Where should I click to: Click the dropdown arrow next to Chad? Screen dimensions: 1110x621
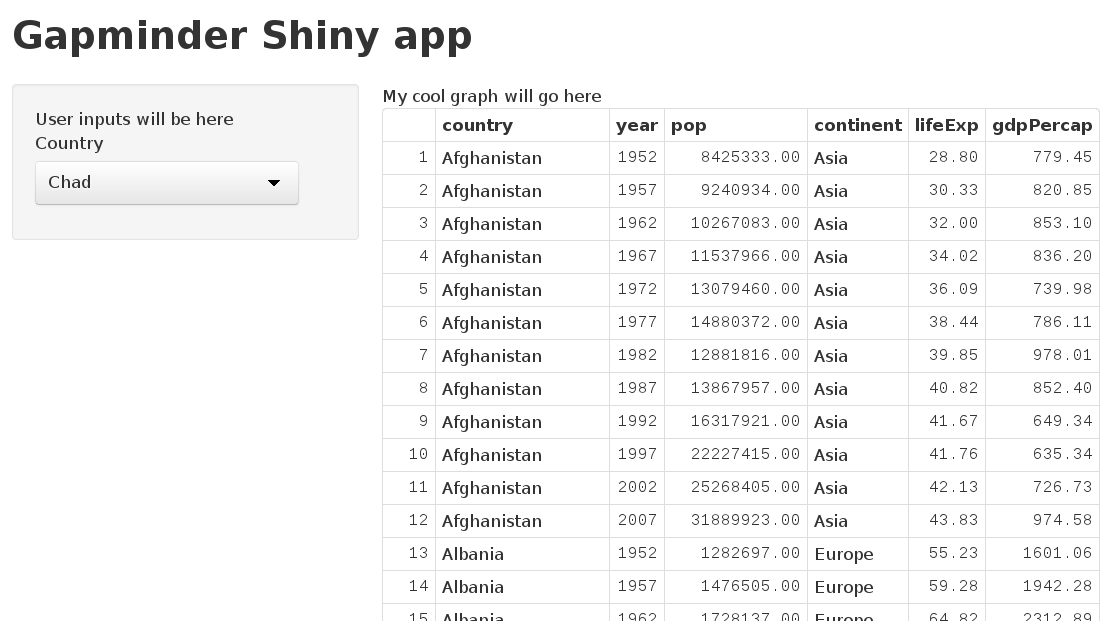(274, 183)
